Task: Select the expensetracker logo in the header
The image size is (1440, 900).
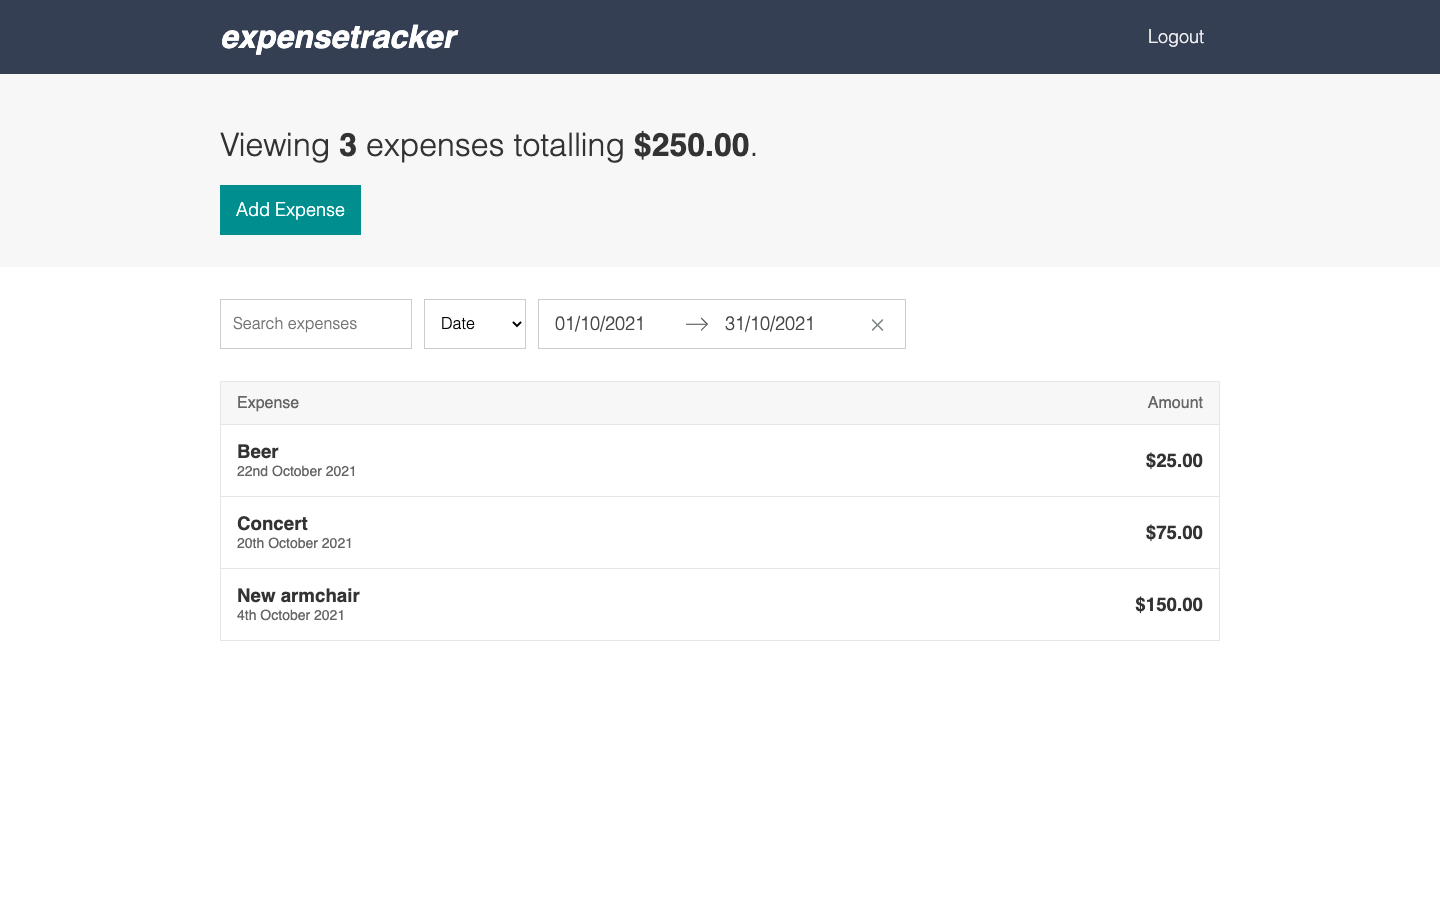Action: coord(338,37)
